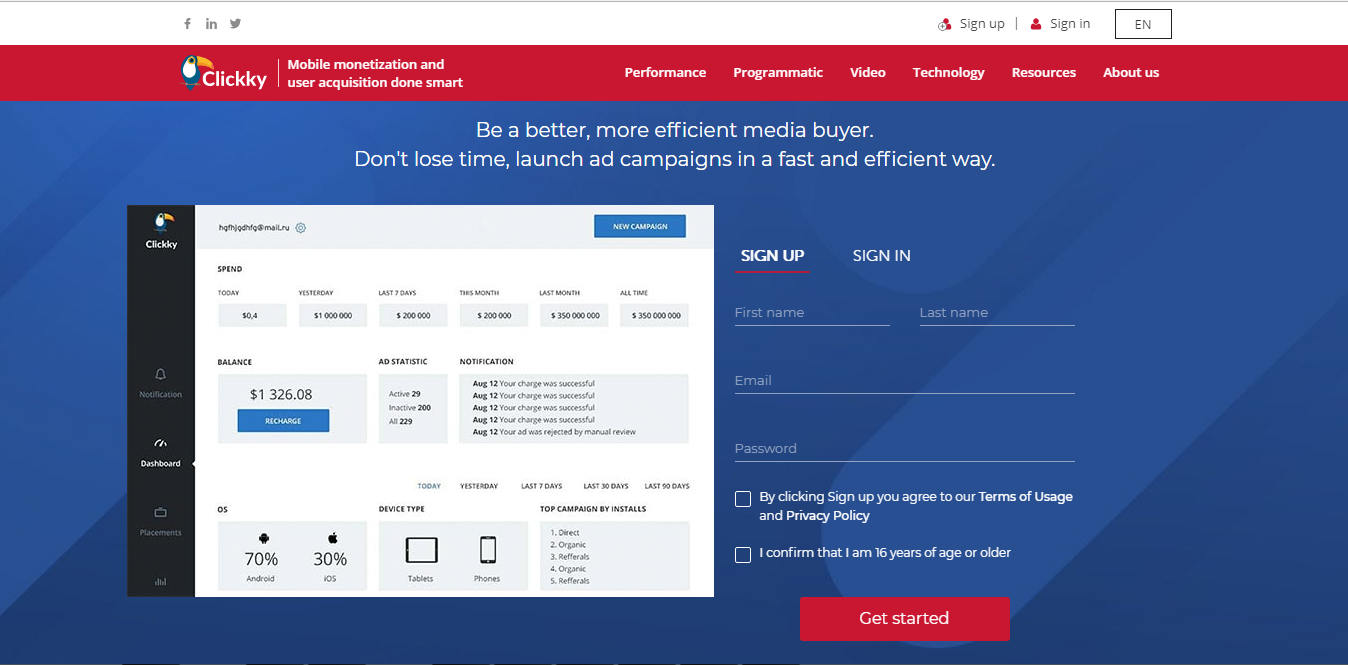Image resolution: width=1348 pixels, height=665 pixels.
Task: Open the Privacy Policy link
Action: (x=828, y=516)
